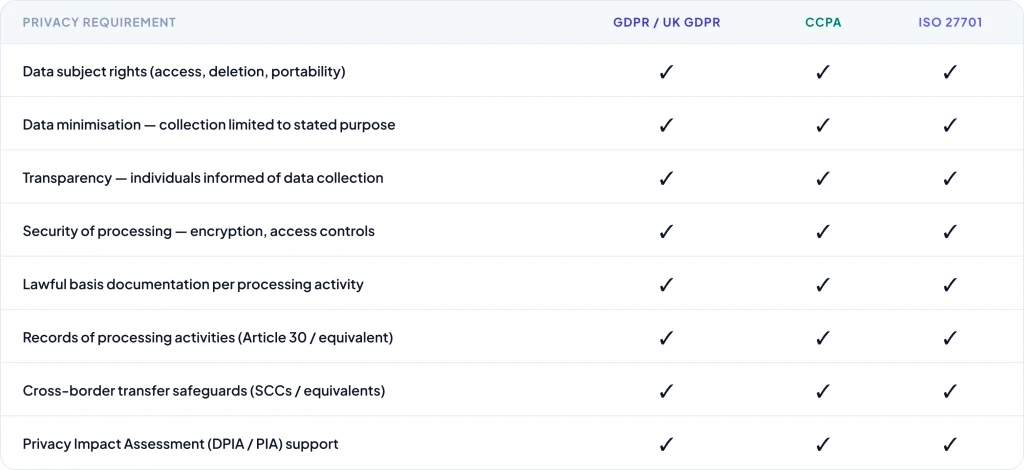Click GDPR checkmark for Security of processing
Image resolution: width=1024 pixels, height=470 pixels.
tap(666, 231)
